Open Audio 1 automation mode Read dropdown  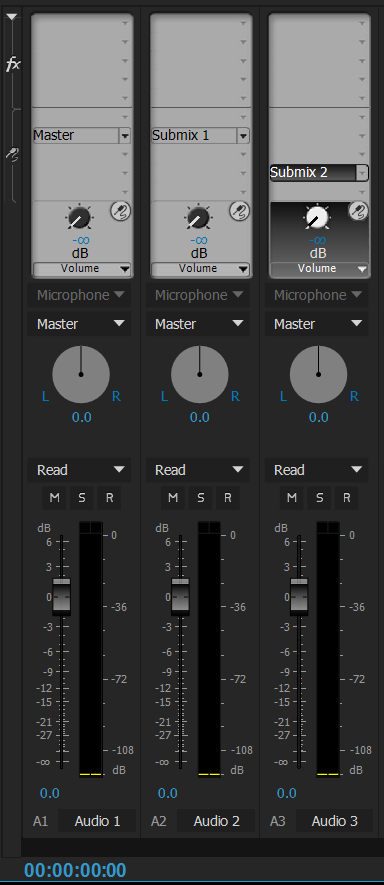pyautogui.click(x=79, y=470)
